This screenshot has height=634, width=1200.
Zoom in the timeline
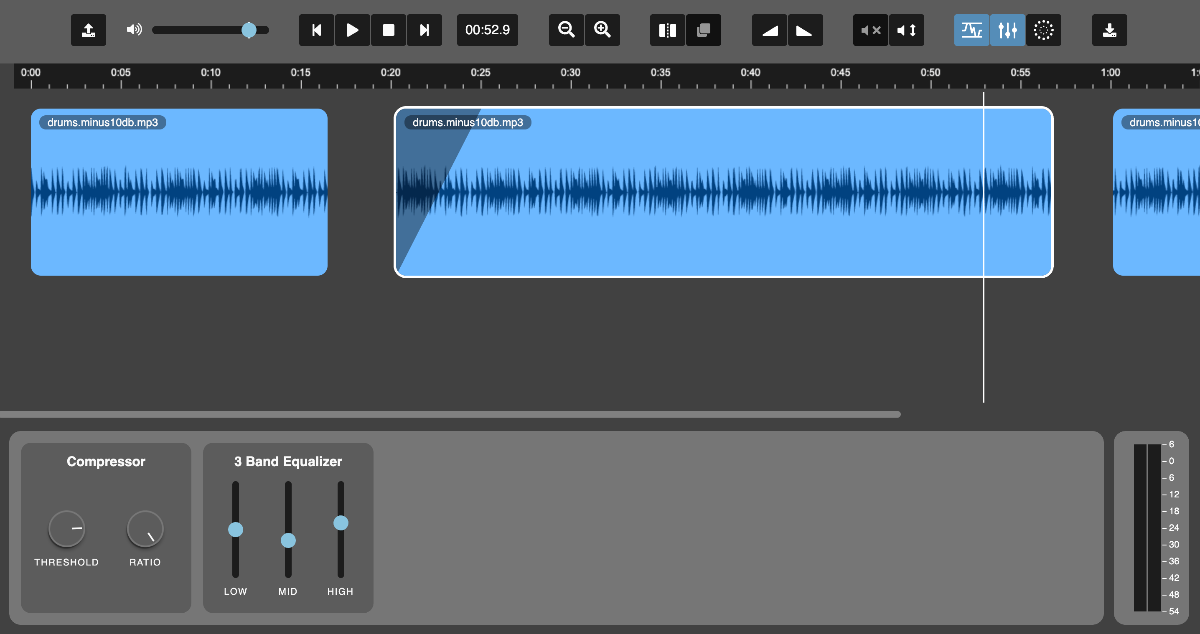(x=602, y=30)
